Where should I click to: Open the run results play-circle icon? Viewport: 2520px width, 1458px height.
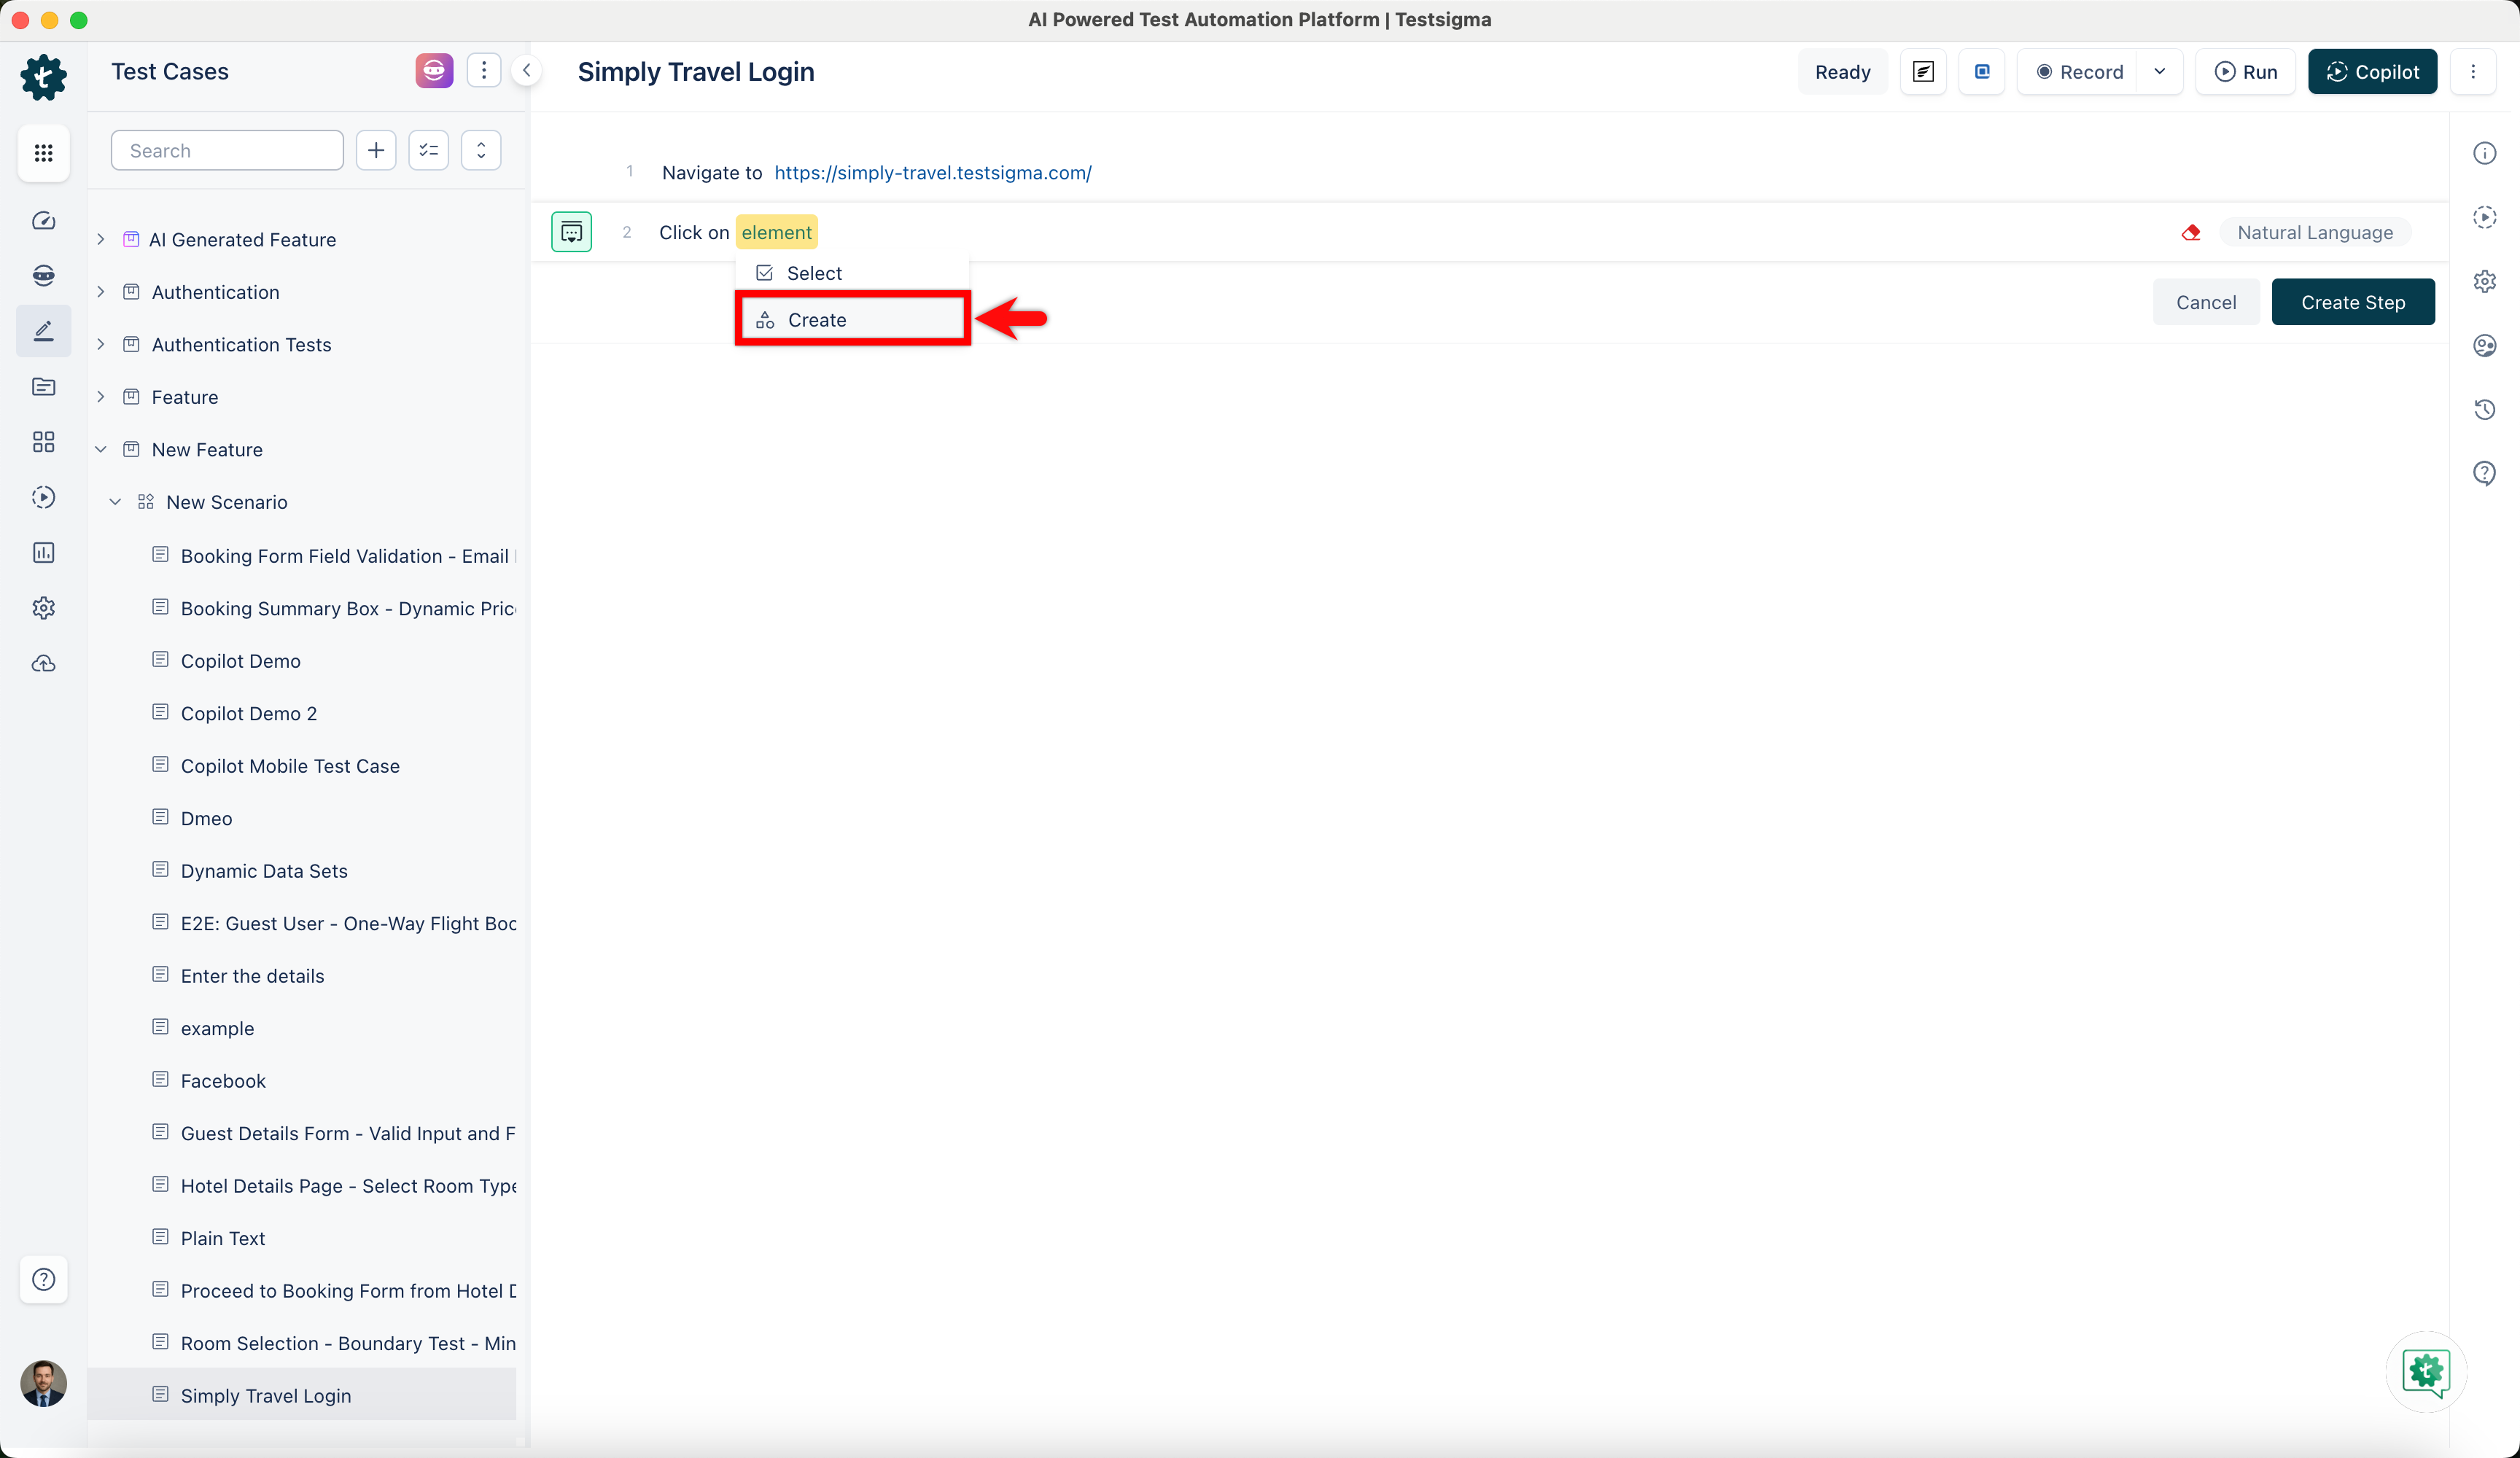43,497
